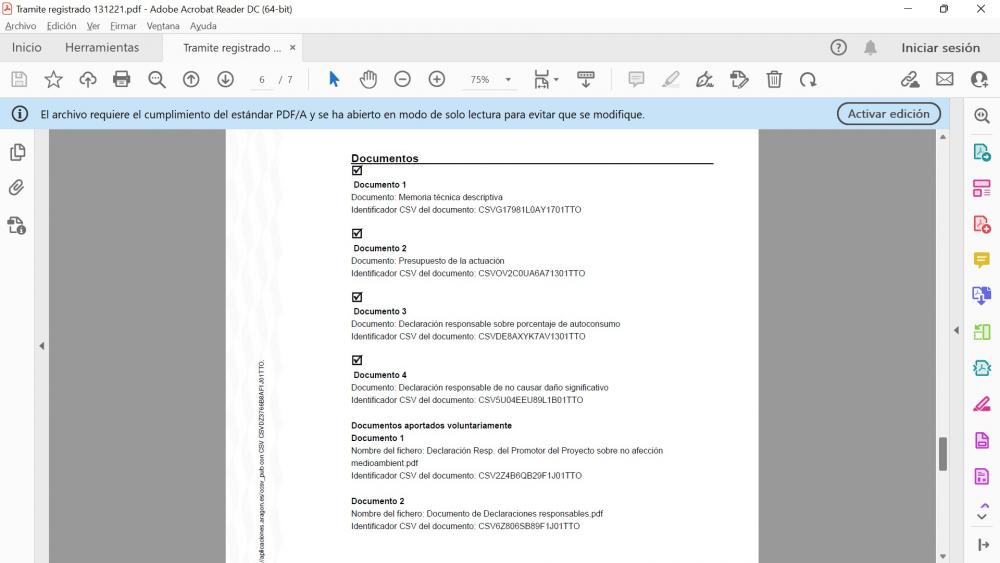Image resolution: width=1000 pixels, height=563 pixels.
Task: Add bookmark with the star icon
Action: click(x=54, y=79)
